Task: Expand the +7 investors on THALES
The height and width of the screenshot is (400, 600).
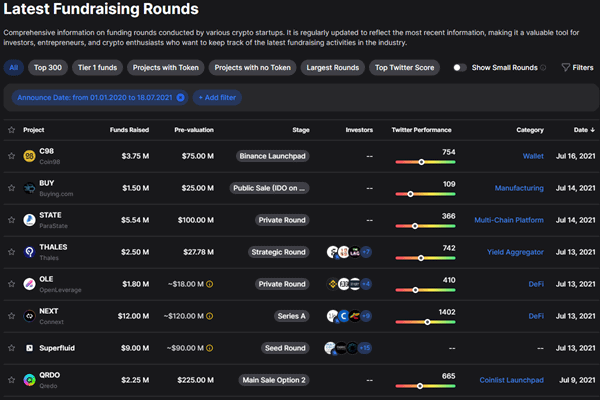Action: (366, 252)
